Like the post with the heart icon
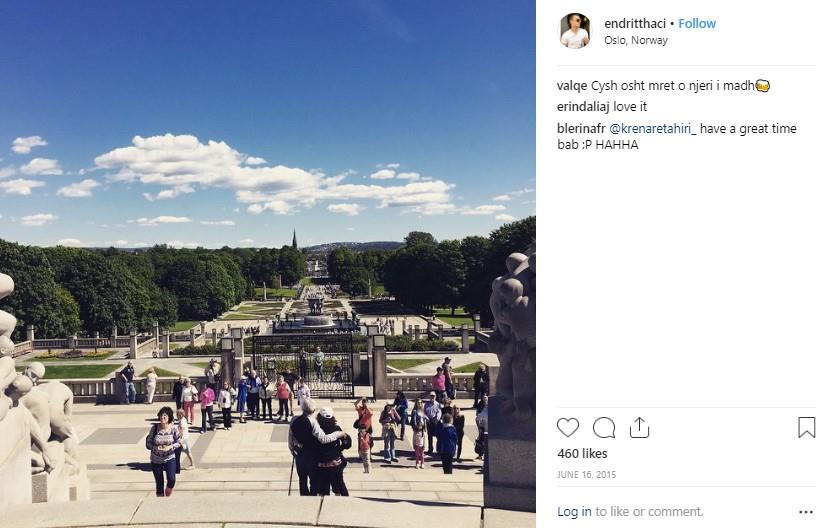The image size is (832, 528). pyautogui.click(x=567, y=428)
